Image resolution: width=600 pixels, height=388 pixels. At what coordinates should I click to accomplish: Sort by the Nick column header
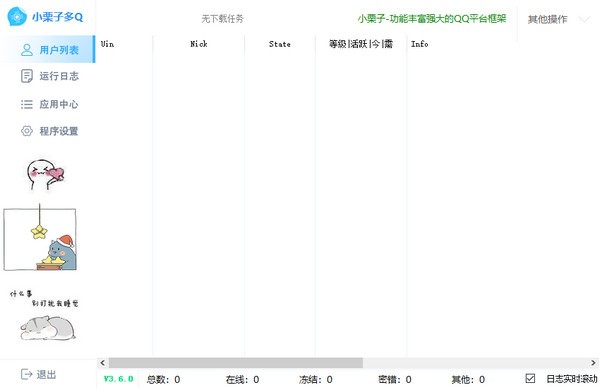point(199,44)
